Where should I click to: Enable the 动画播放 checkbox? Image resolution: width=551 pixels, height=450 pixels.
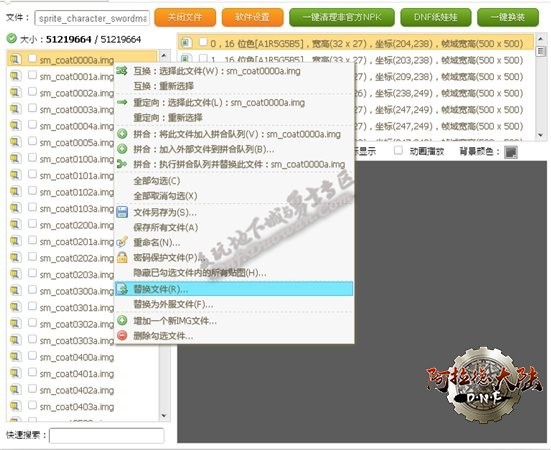pos(398,150)
